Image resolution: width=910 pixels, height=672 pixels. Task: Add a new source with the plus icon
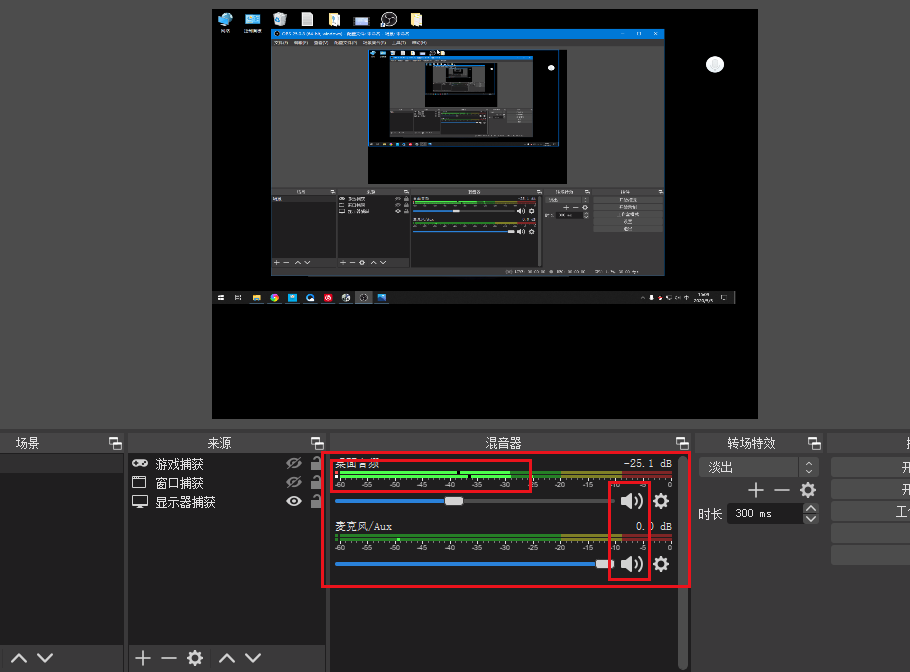143,658
